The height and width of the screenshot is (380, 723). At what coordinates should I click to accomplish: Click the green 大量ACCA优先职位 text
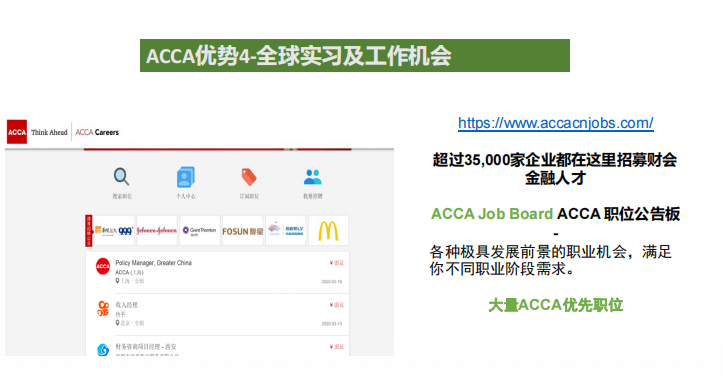pyautogui.click(x=556, y=305)
